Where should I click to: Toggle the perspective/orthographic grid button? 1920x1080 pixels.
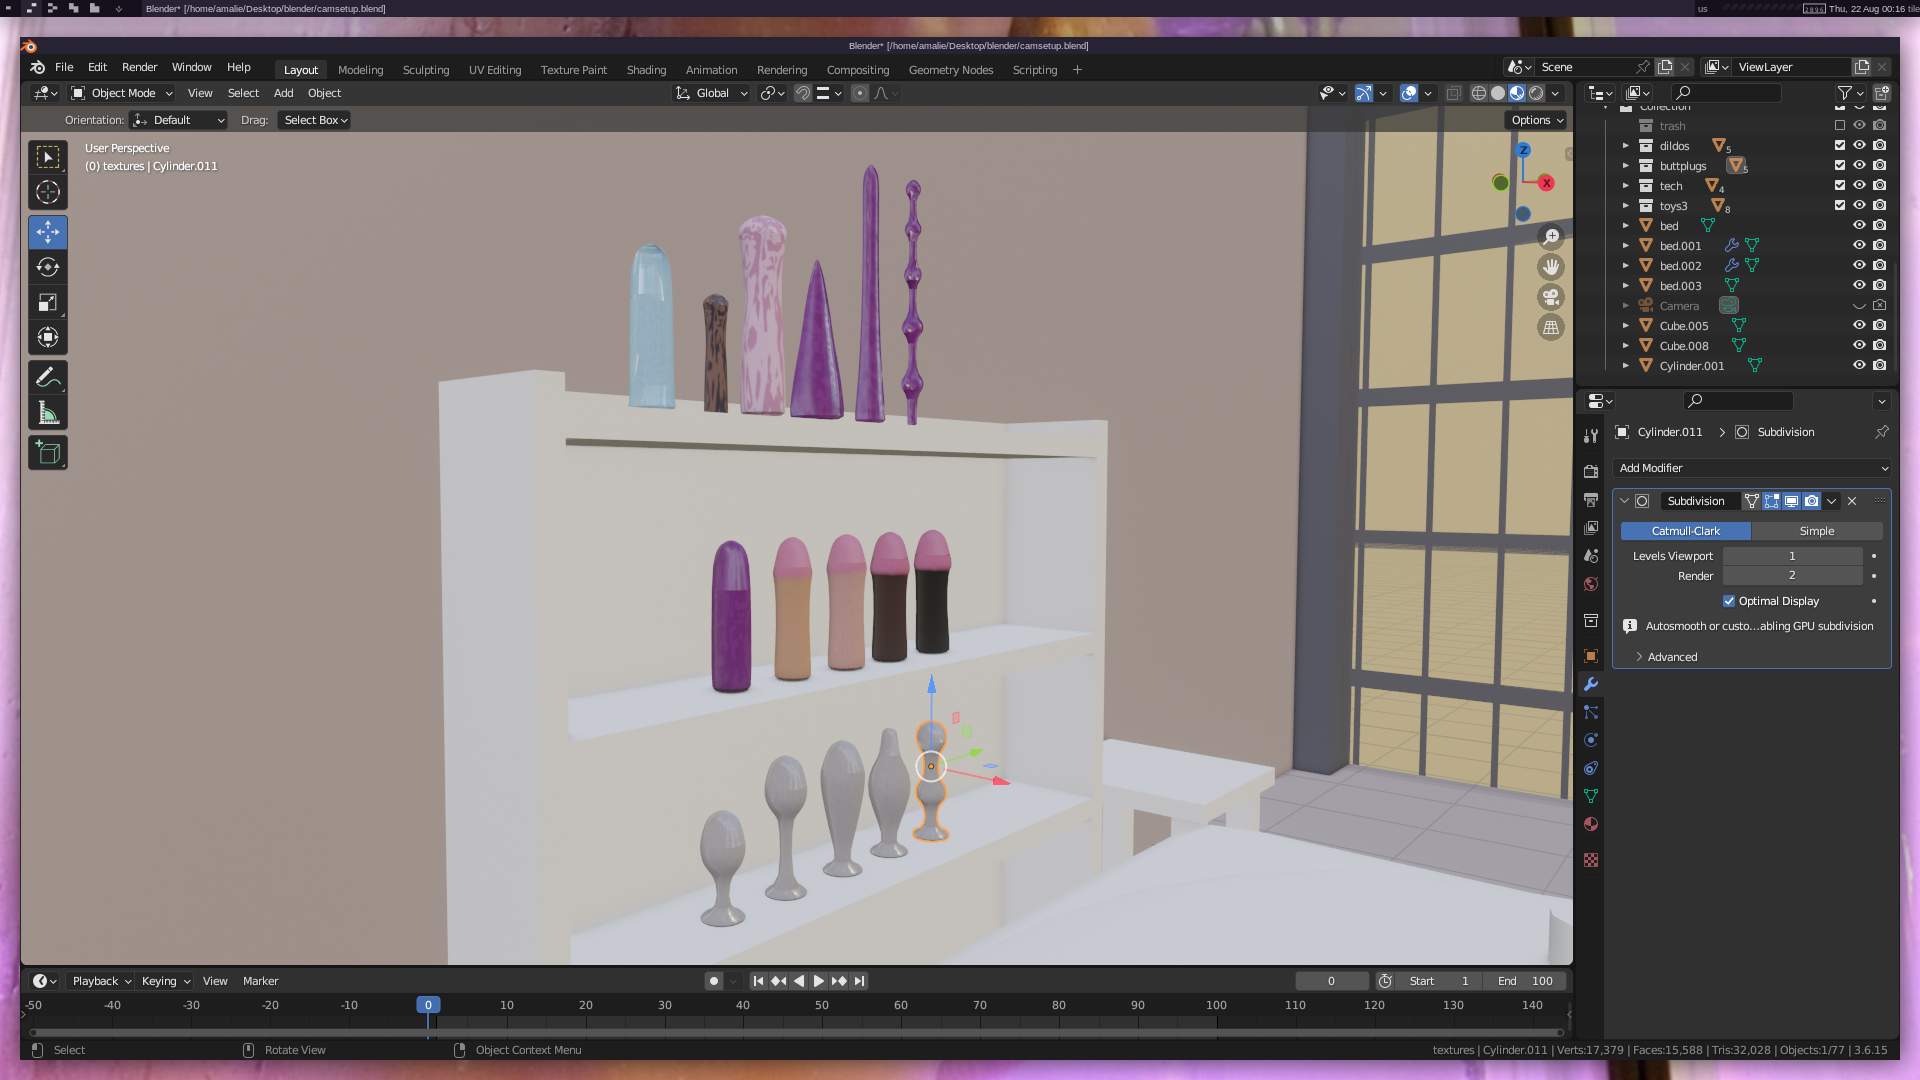coord(1551,328)
